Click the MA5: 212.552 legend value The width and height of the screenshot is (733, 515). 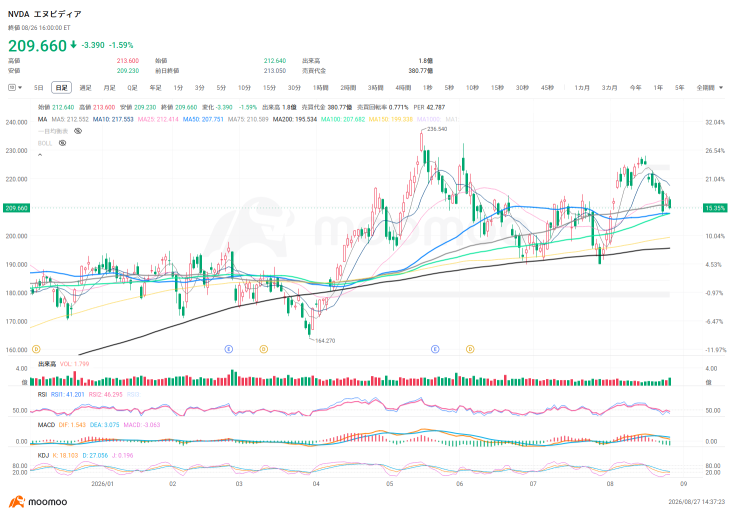[x=70, y=119]
